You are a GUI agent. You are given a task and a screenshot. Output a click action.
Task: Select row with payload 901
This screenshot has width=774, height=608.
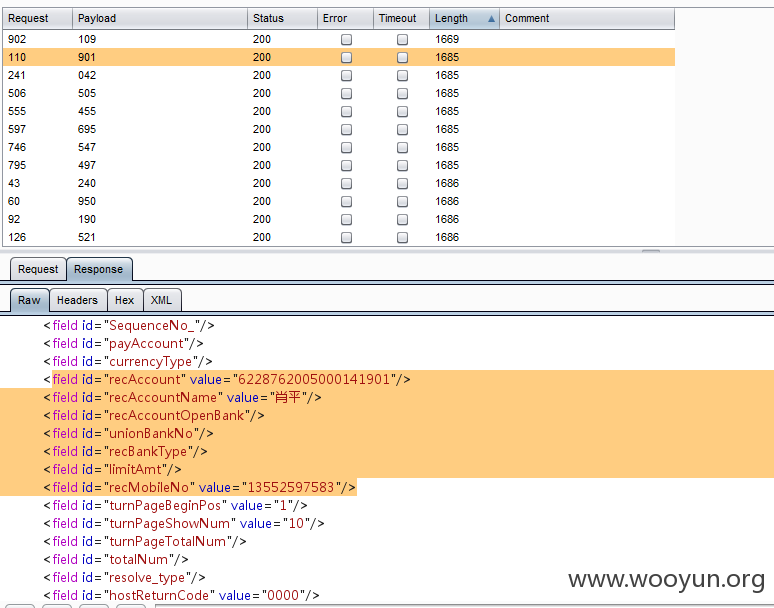(x=339, y=57)
